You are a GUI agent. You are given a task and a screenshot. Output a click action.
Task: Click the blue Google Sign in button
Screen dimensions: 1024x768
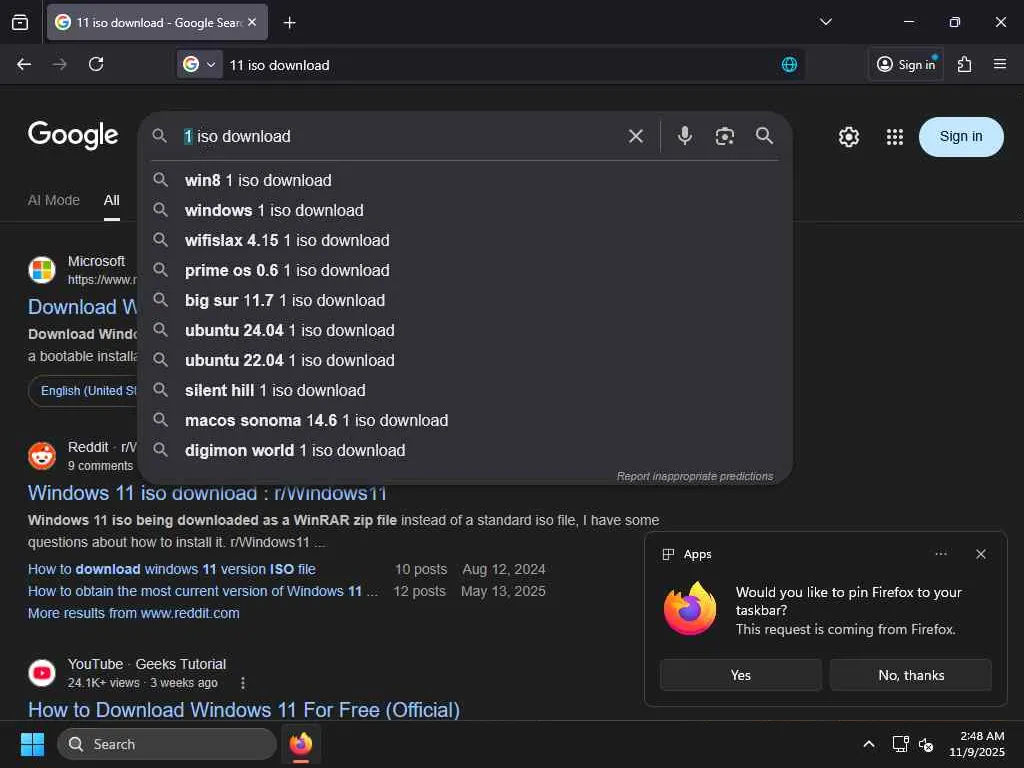(x=961, y=136)
